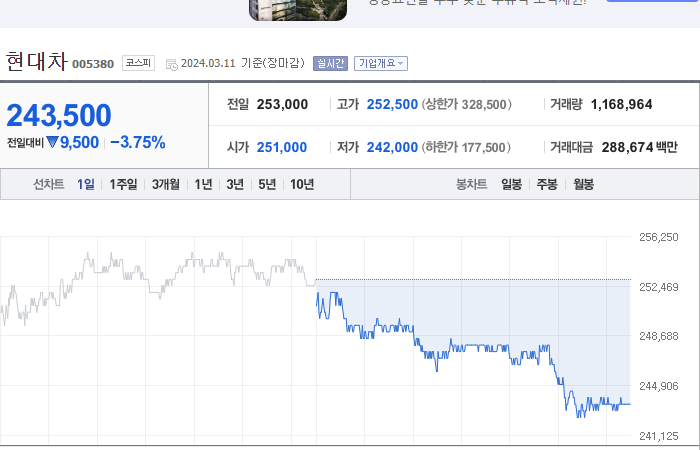Viewport: 700px width, 450px height.
Task: Click the date 2024.03.11 기준(장마감)
Action: [x=242, y=63]
